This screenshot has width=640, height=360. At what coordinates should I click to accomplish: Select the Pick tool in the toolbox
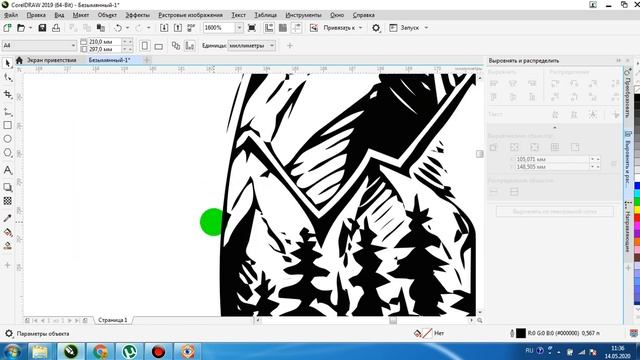(7, 63)
